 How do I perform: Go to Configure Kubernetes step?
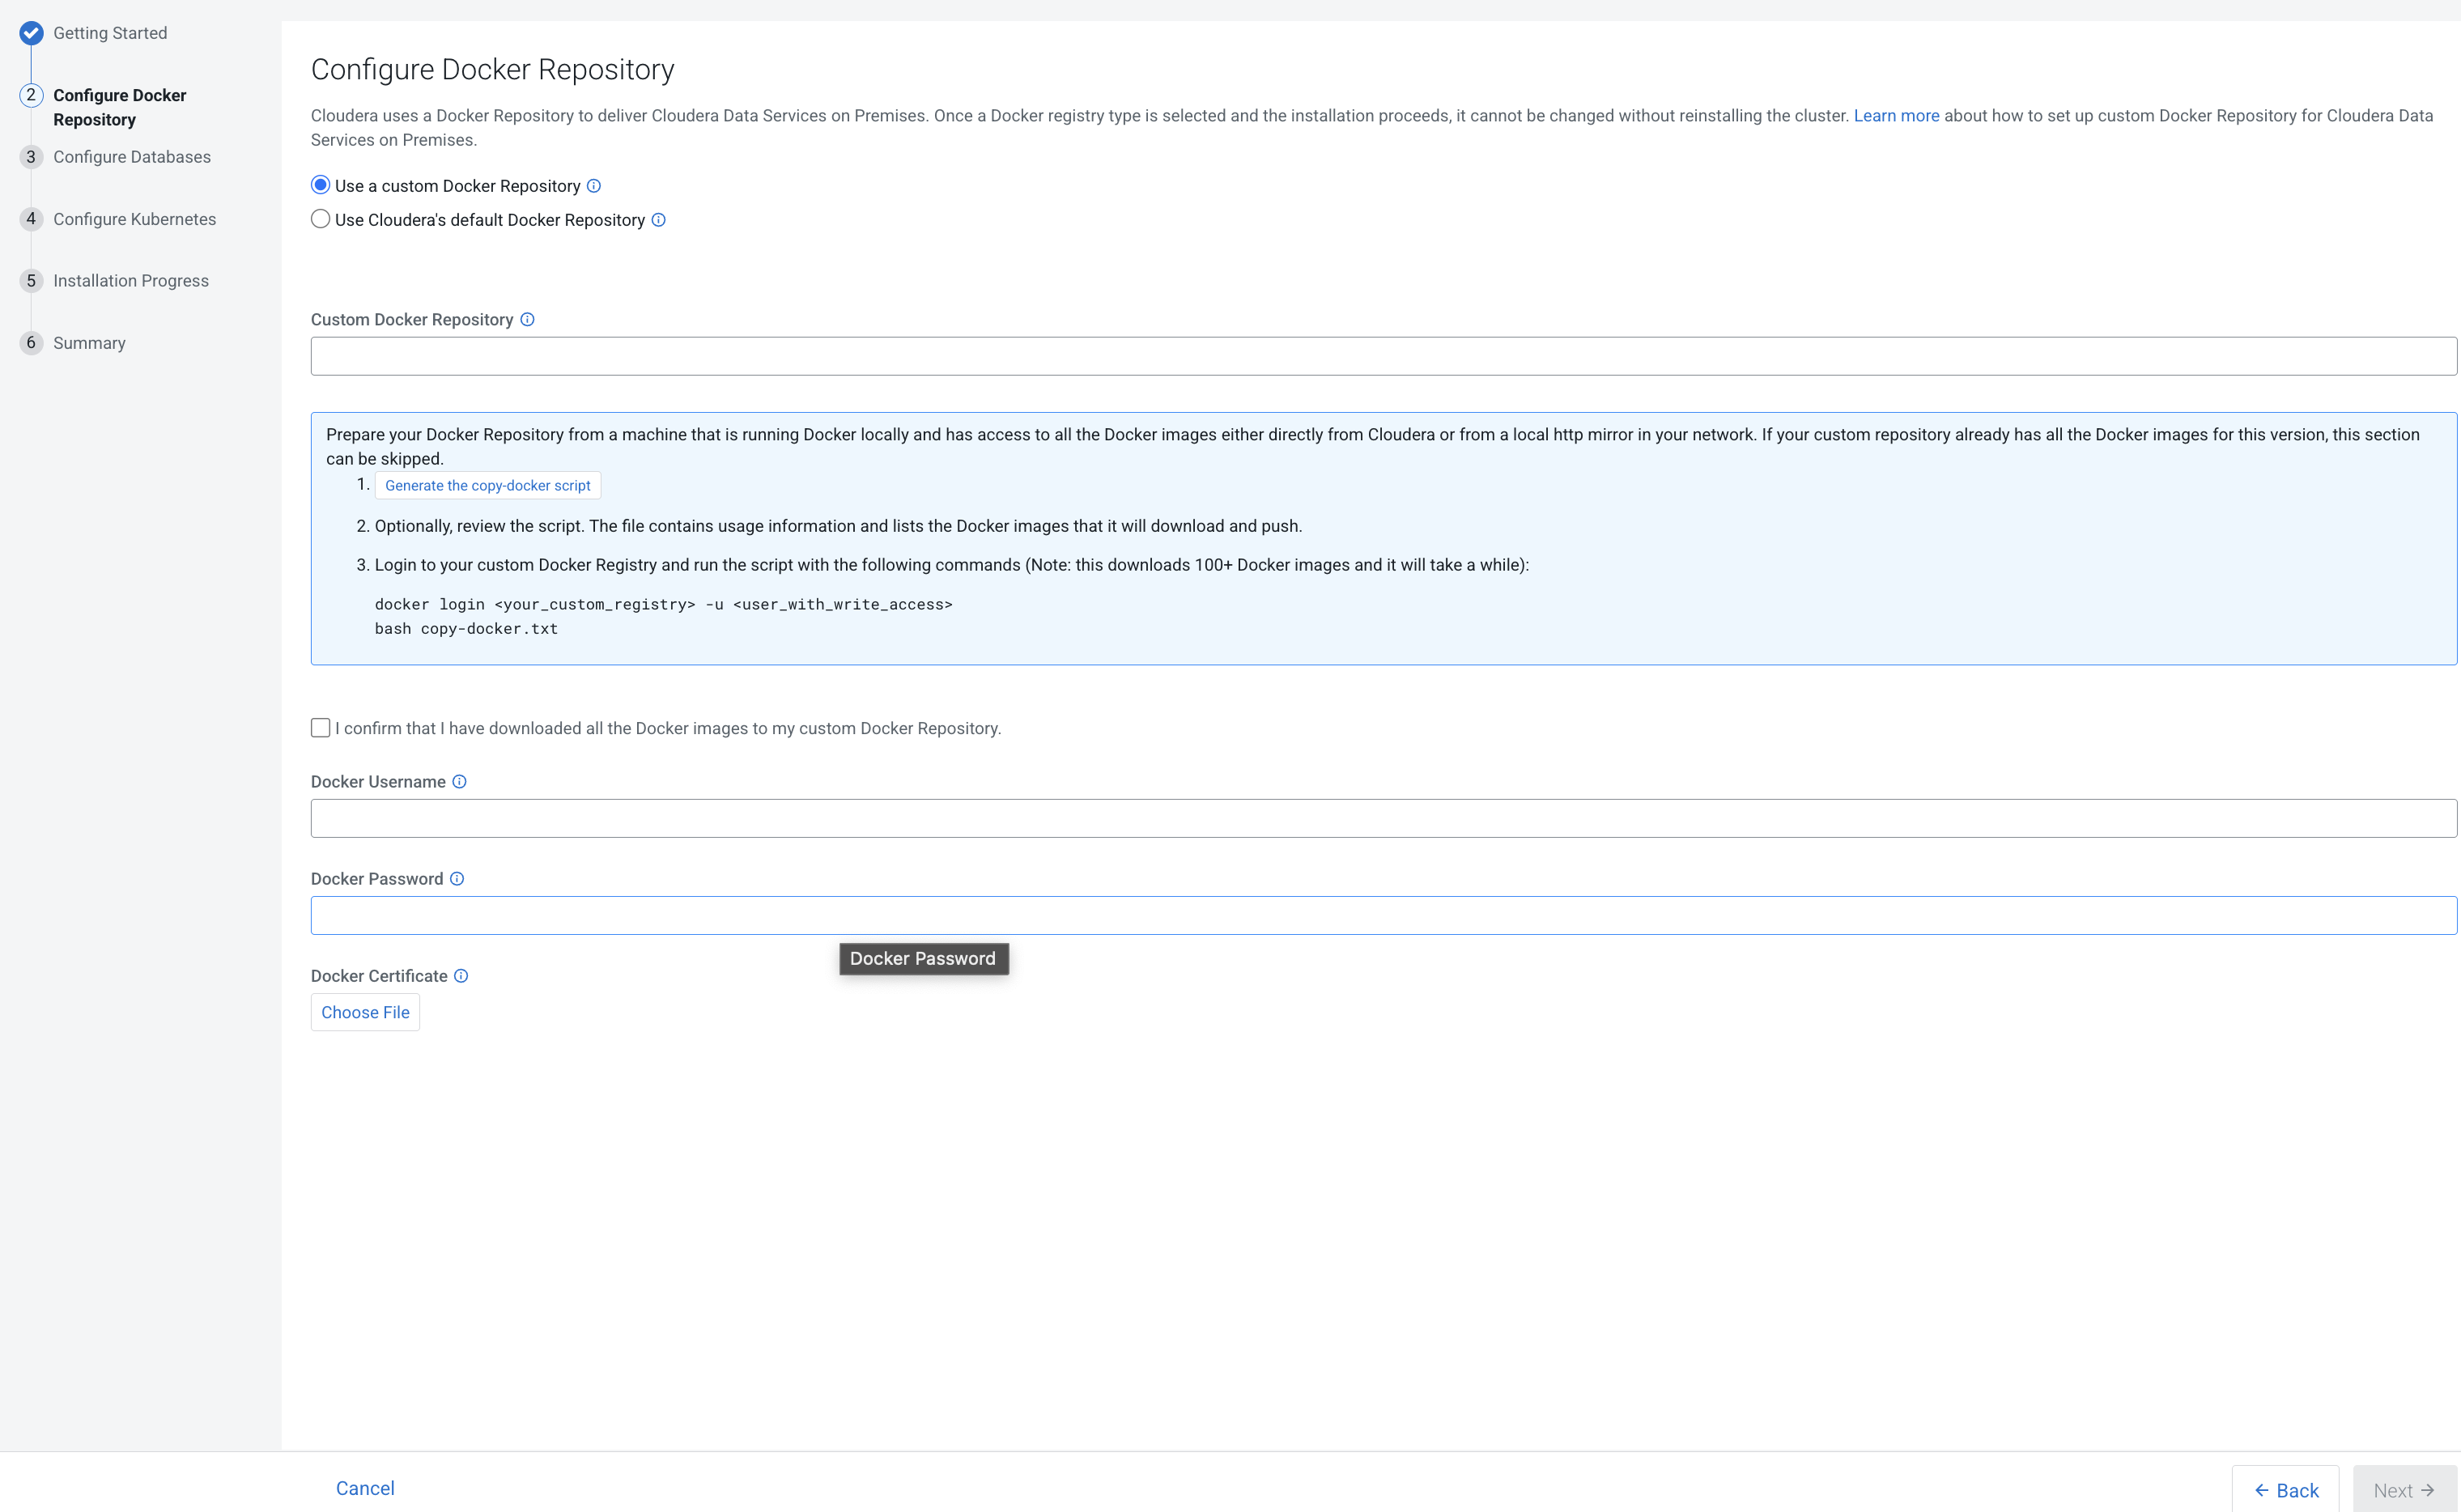click(134, 219)
